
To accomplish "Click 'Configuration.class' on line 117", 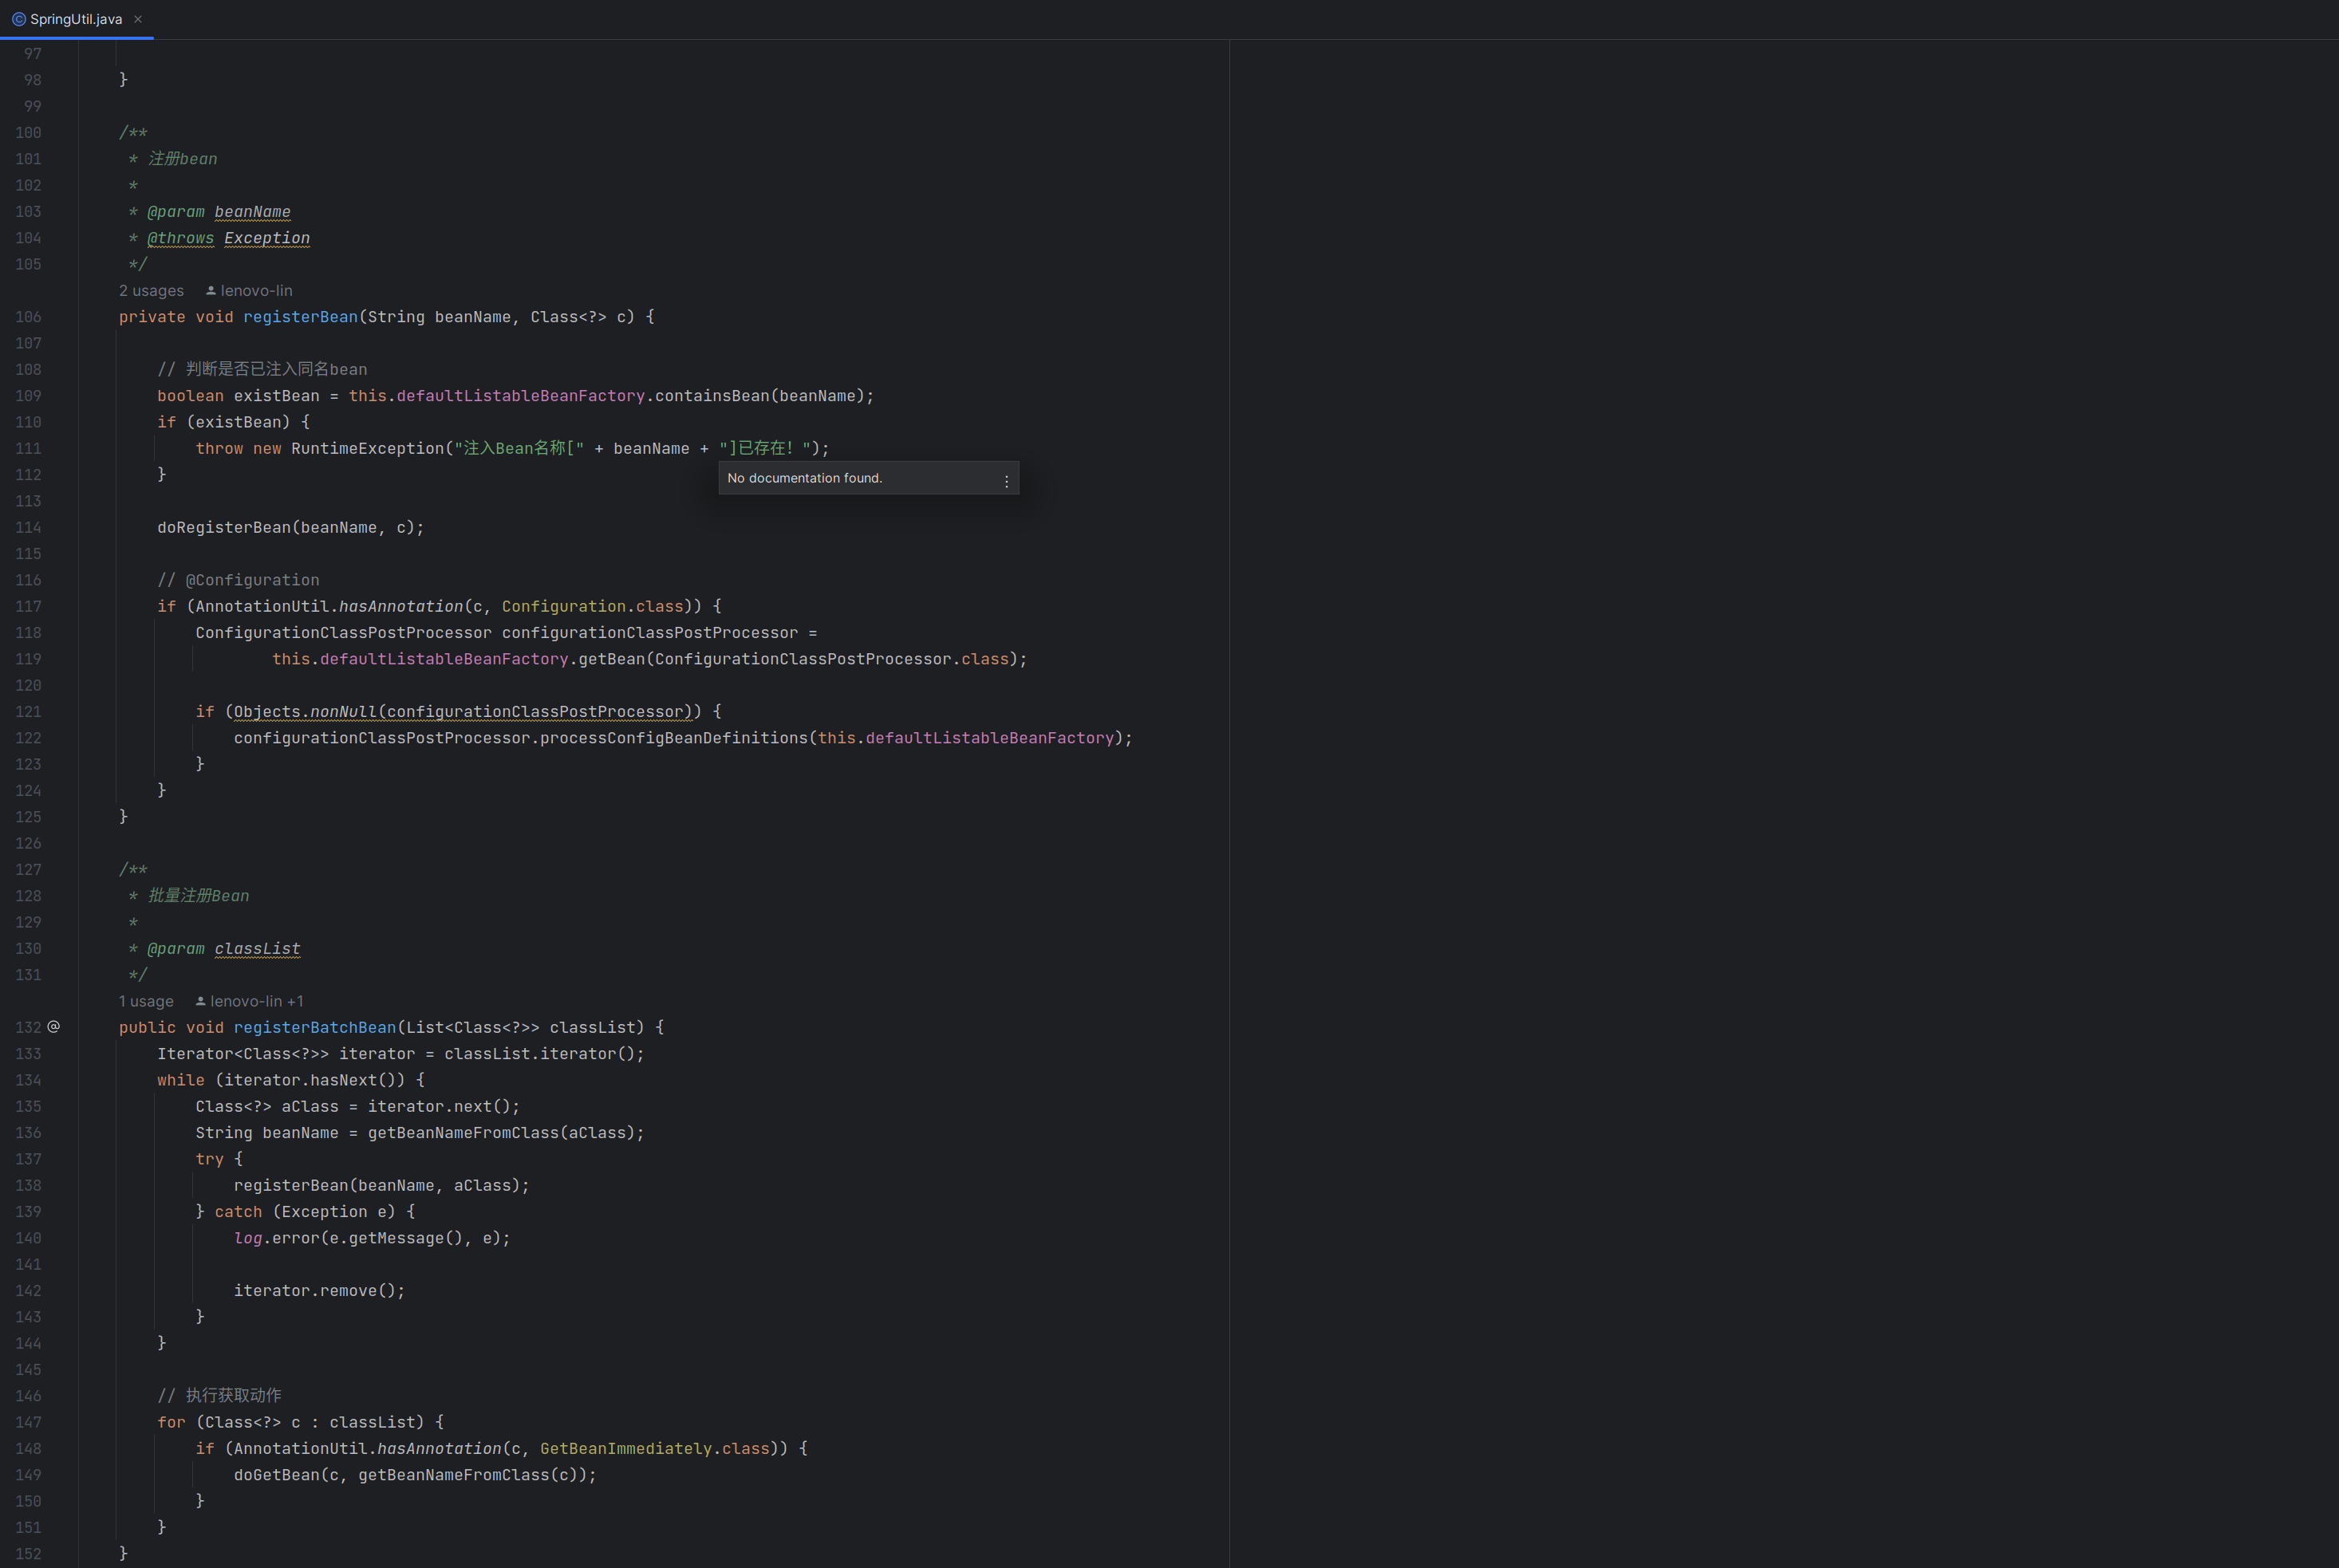I will 593,607.
